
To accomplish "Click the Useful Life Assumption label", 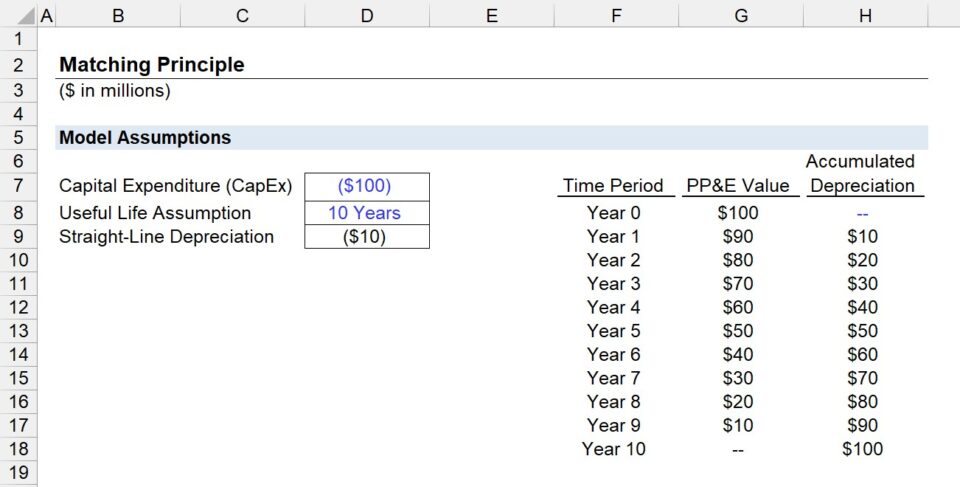I will [x=155, y=213].
